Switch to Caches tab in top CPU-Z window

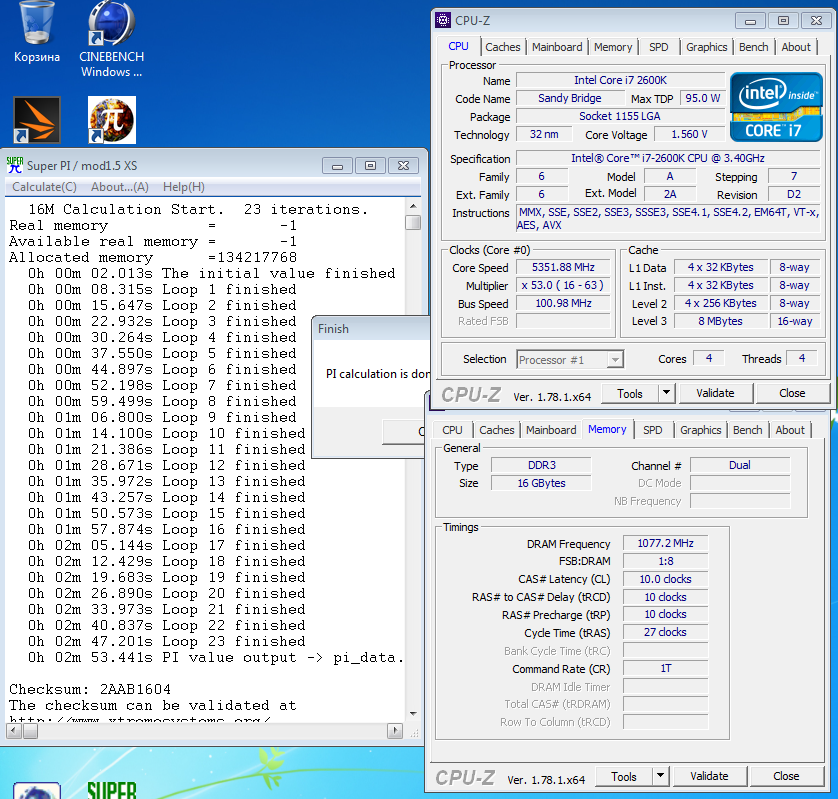[502, 47]
